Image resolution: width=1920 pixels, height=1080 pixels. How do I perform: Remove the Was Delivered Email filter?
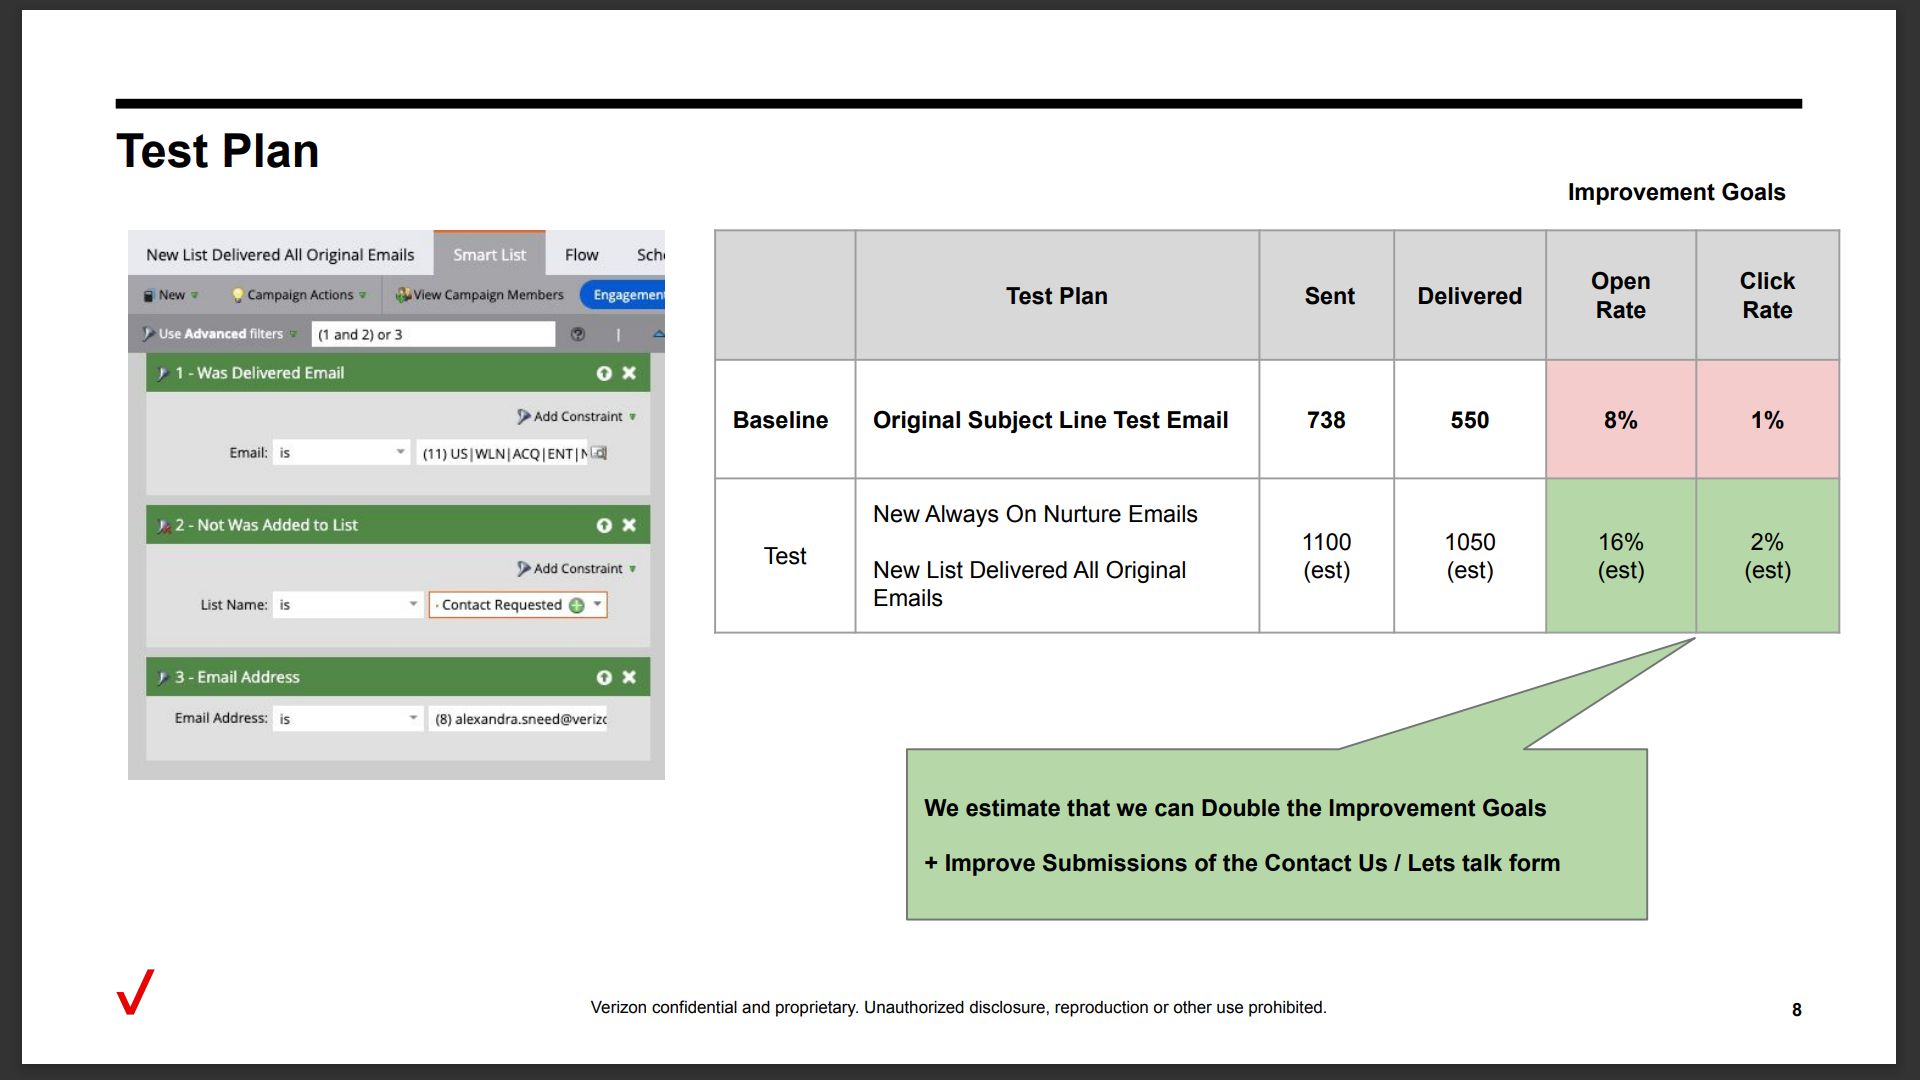pos(629,373)
